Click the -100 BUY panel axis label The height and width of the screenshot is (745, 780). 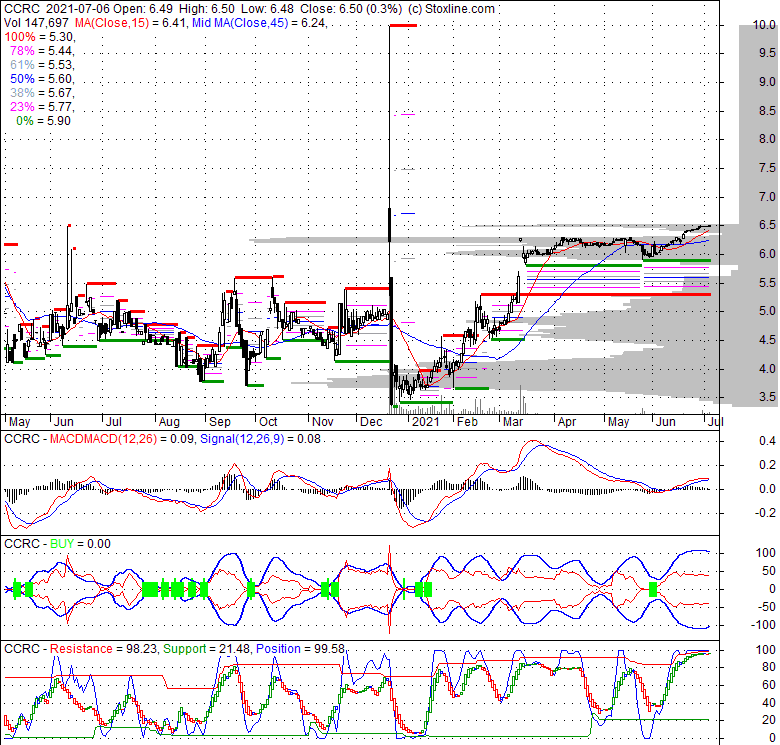click(x=763, y=625)
